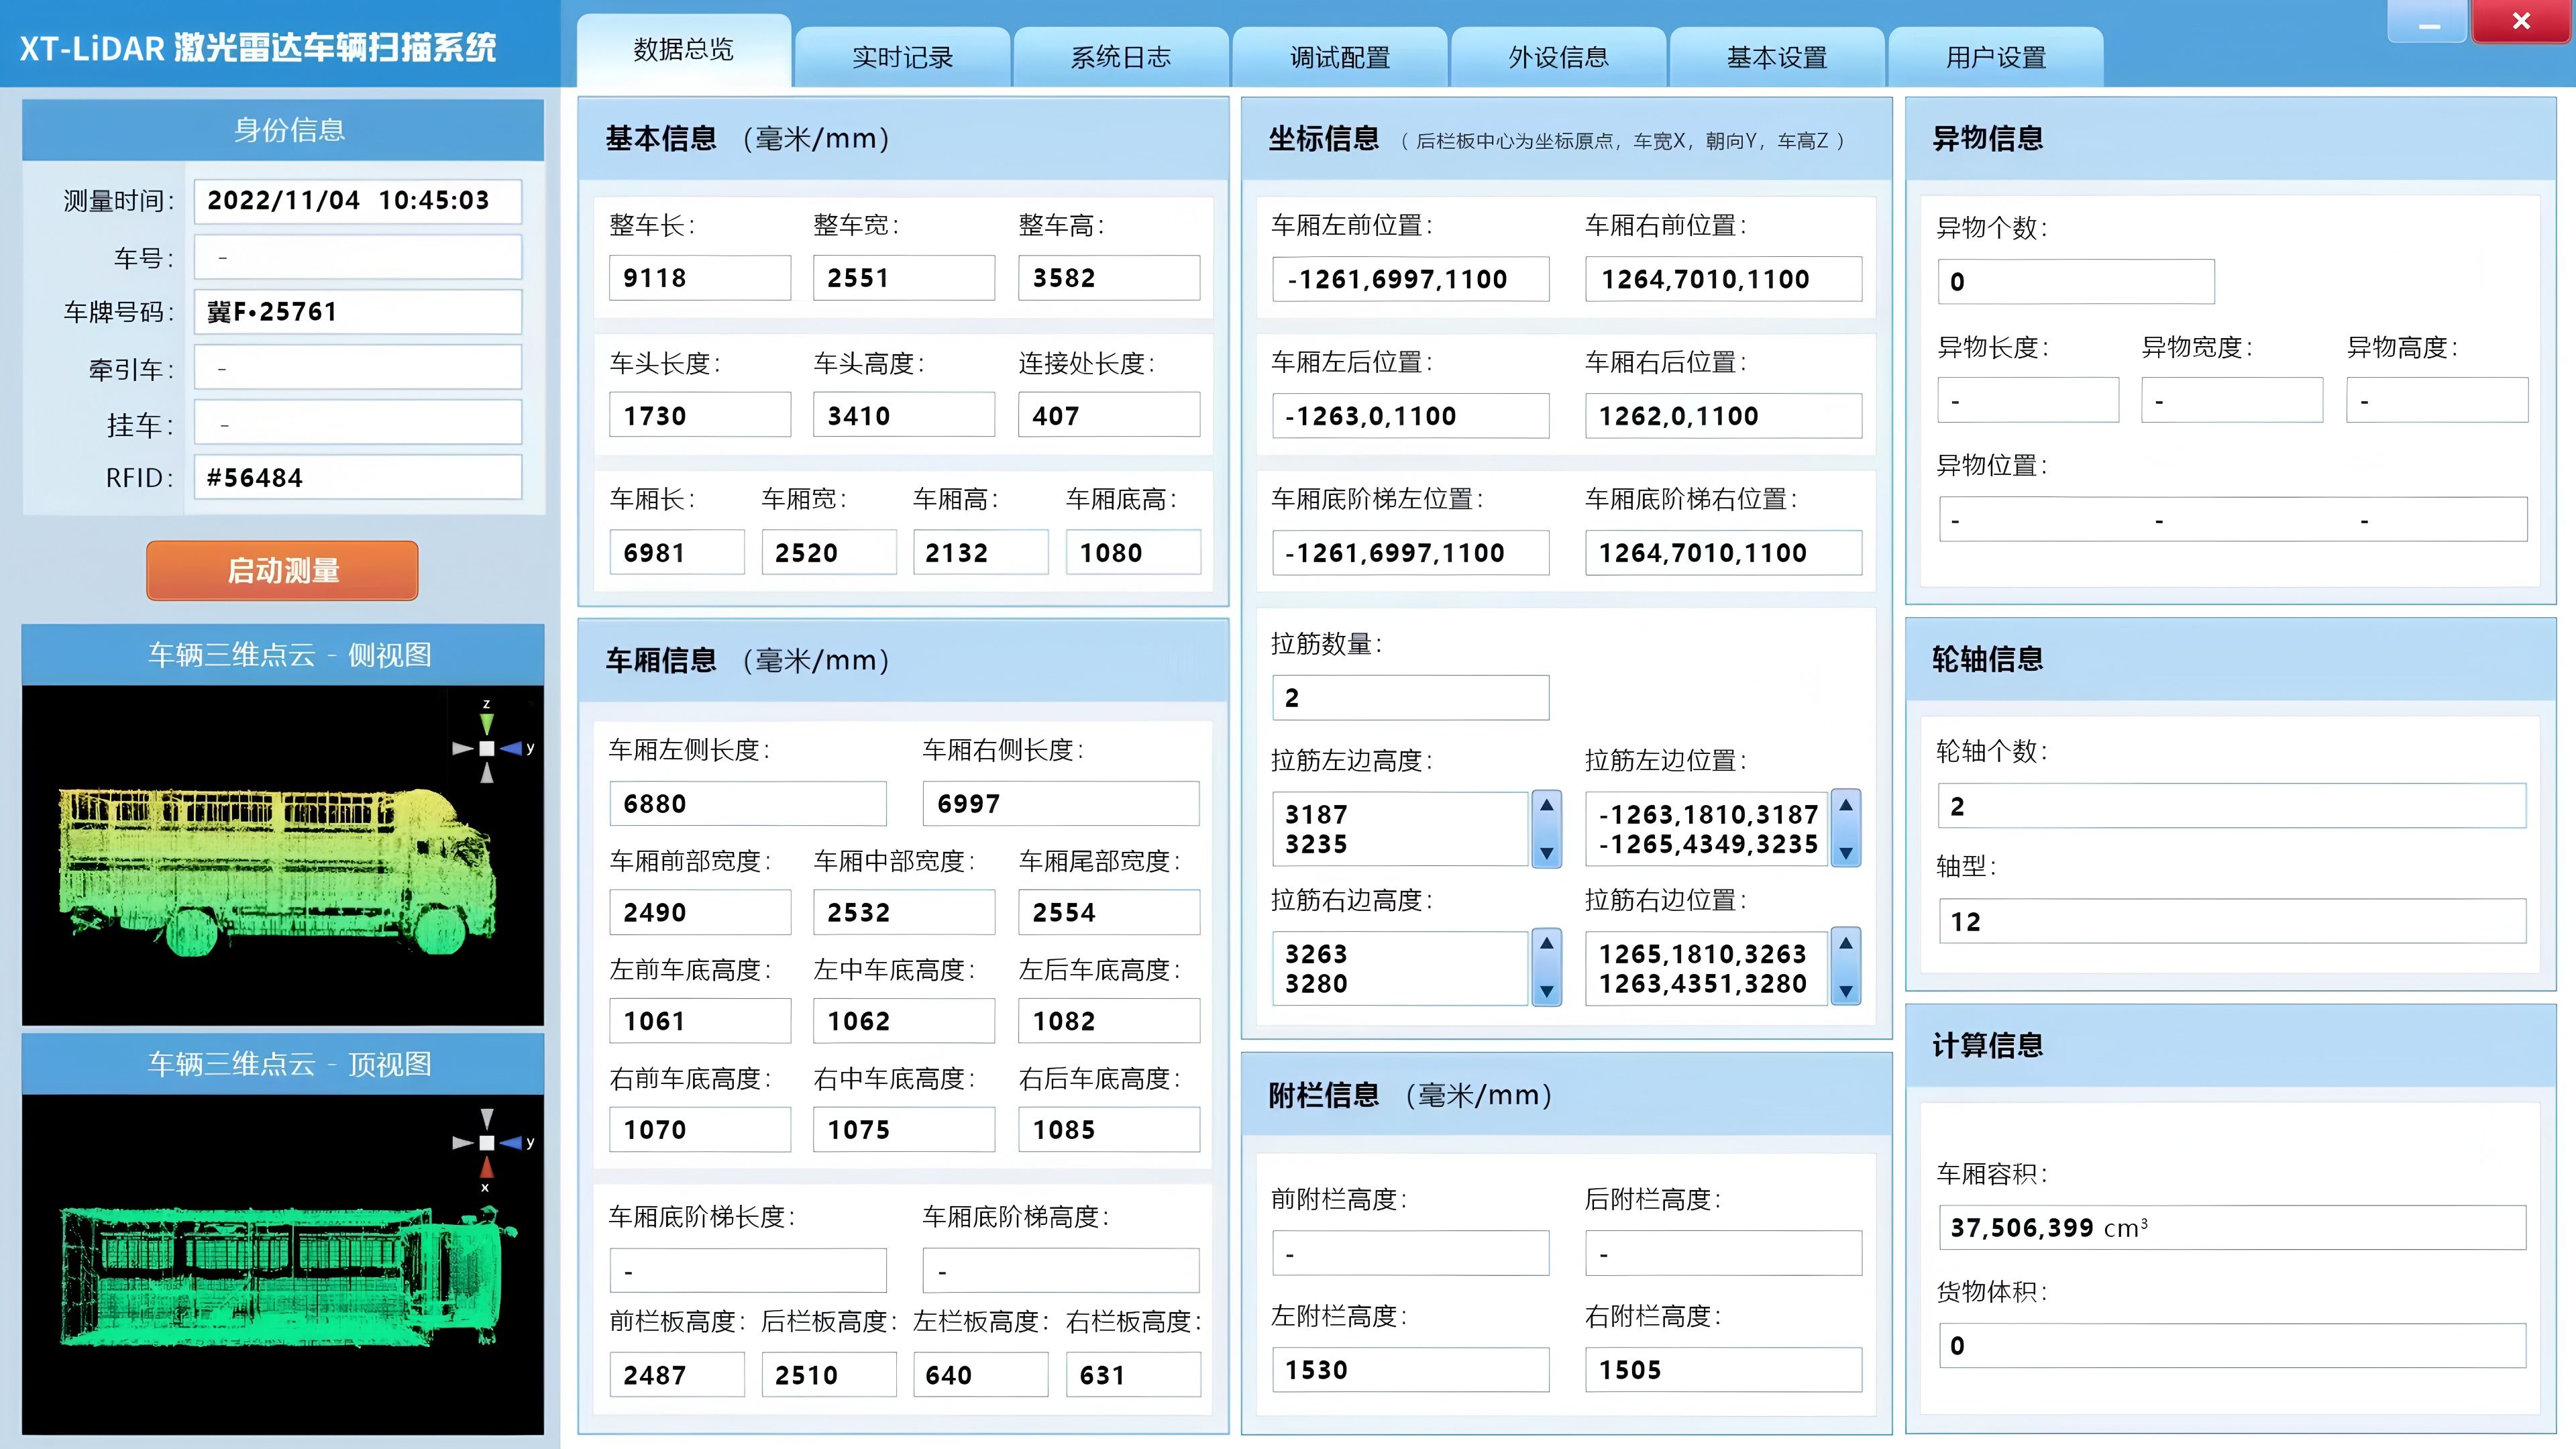Click the blue Y axis arrow on side view gizmo

512,749
